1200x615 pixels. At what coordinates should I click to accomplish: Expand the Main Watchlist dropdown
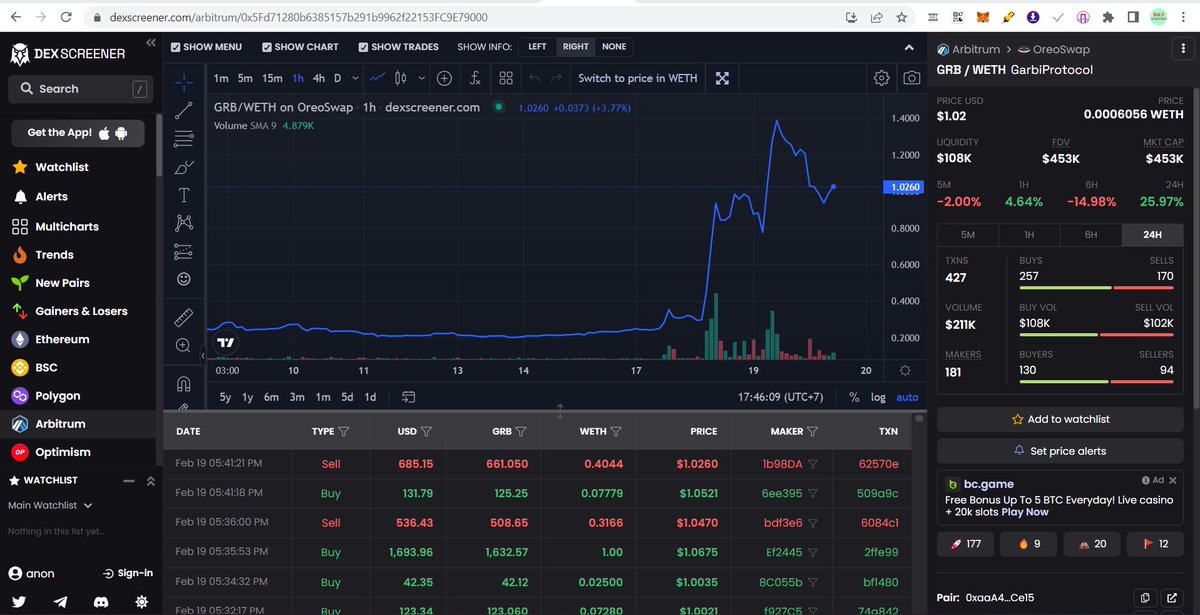(50, 506)
